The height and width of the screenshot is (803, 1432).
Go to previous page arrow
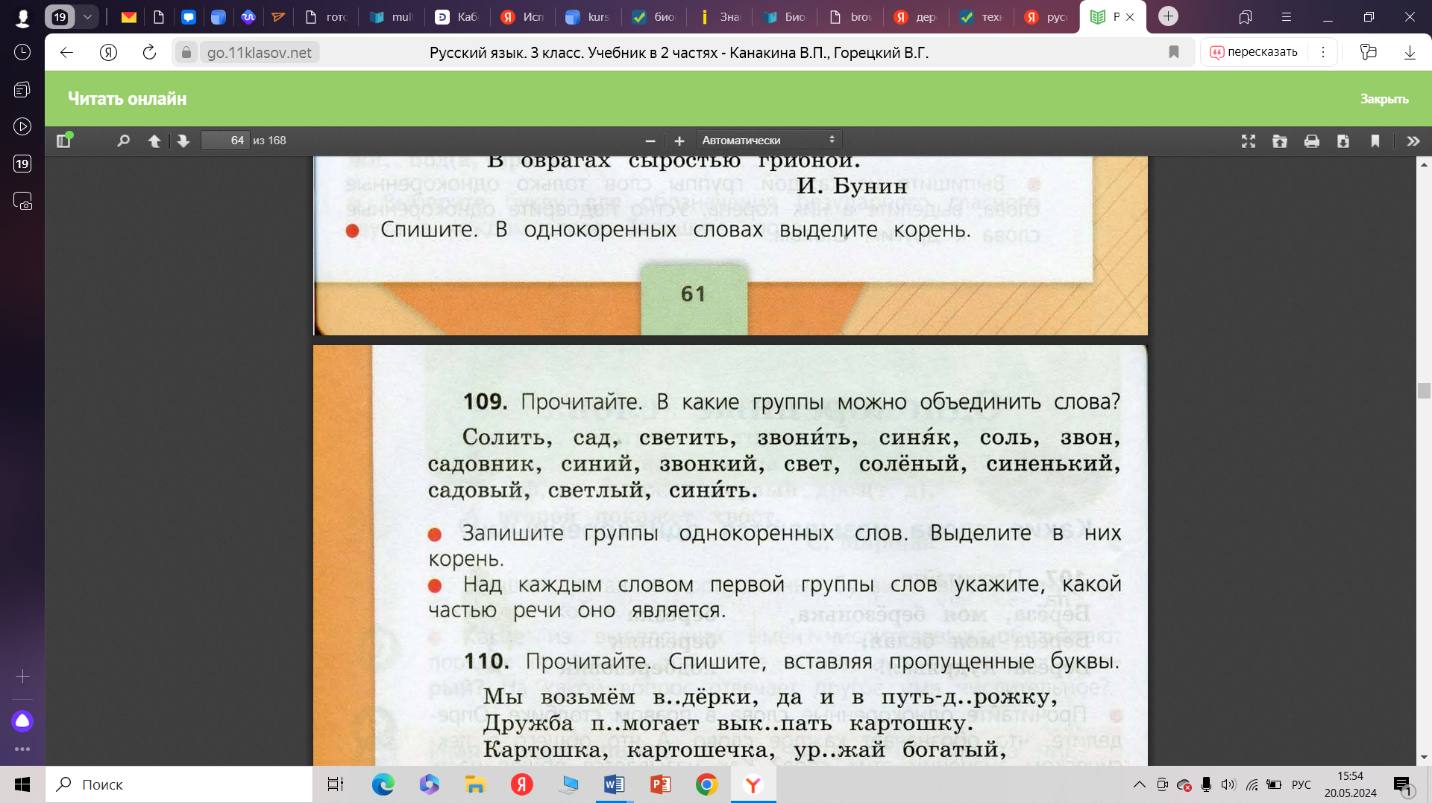click(x=154, y=141)
